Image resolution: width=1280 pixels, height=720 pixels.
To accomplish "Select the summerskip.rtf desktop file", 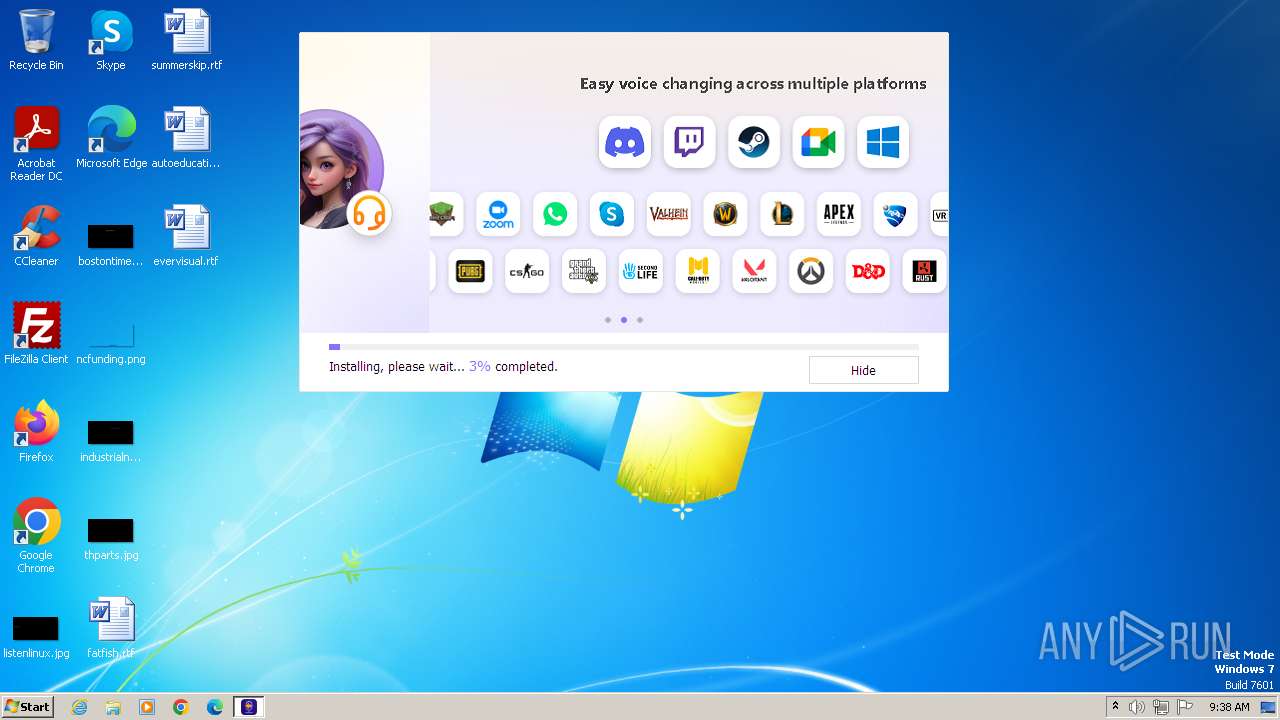I will point(187,40).
